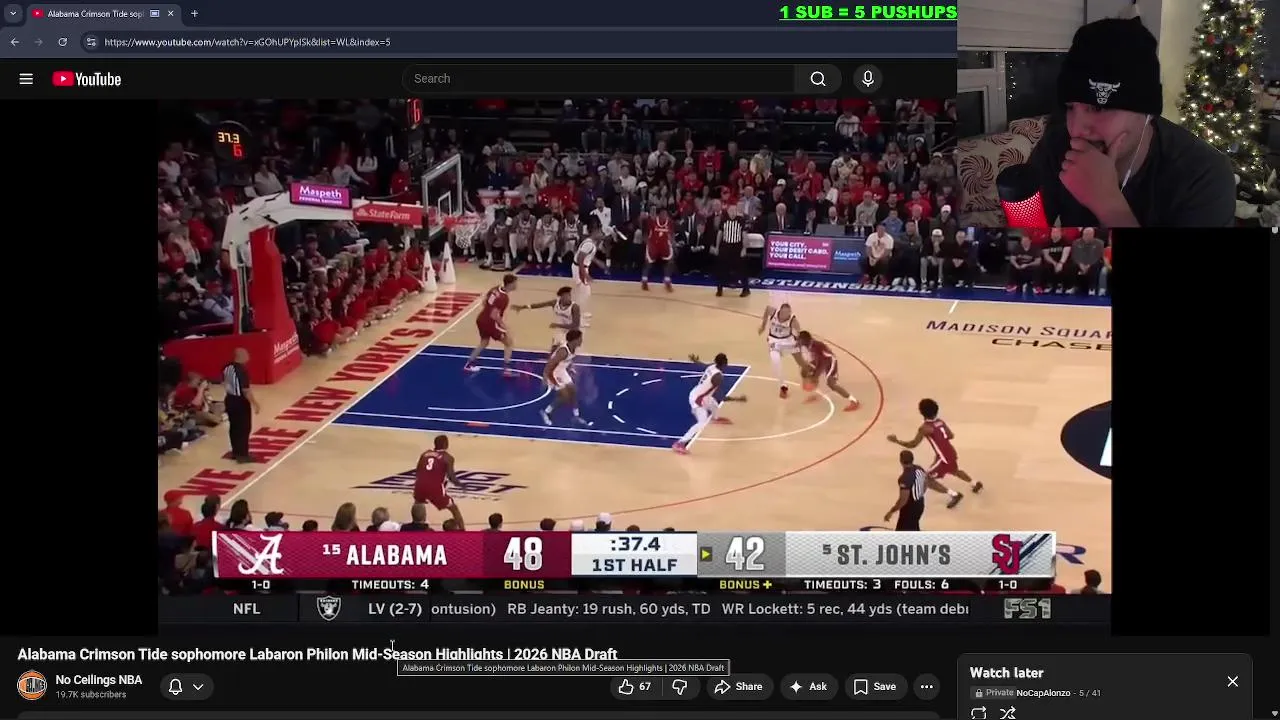Dislike the video with thumbs down
The width and height of the screenshot is (1280, 720).
679,686
